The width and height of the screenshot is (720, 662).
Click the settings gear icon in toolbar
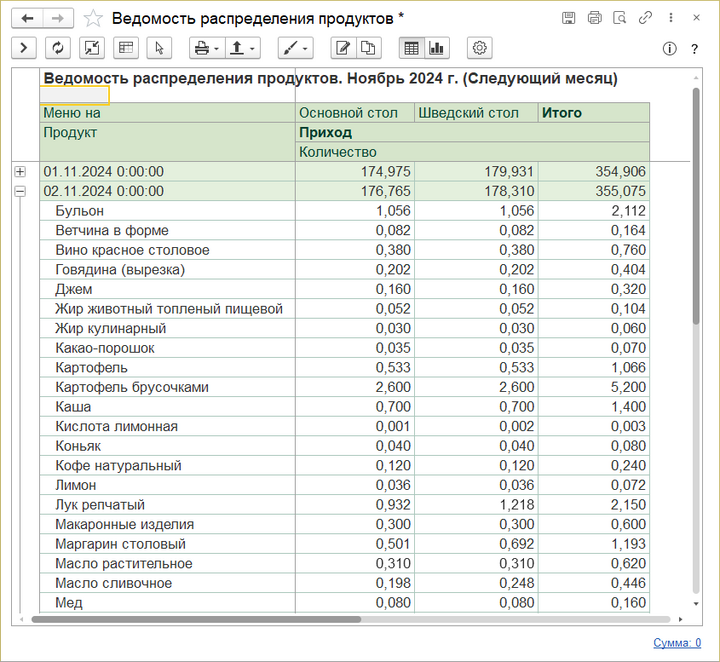480,48
